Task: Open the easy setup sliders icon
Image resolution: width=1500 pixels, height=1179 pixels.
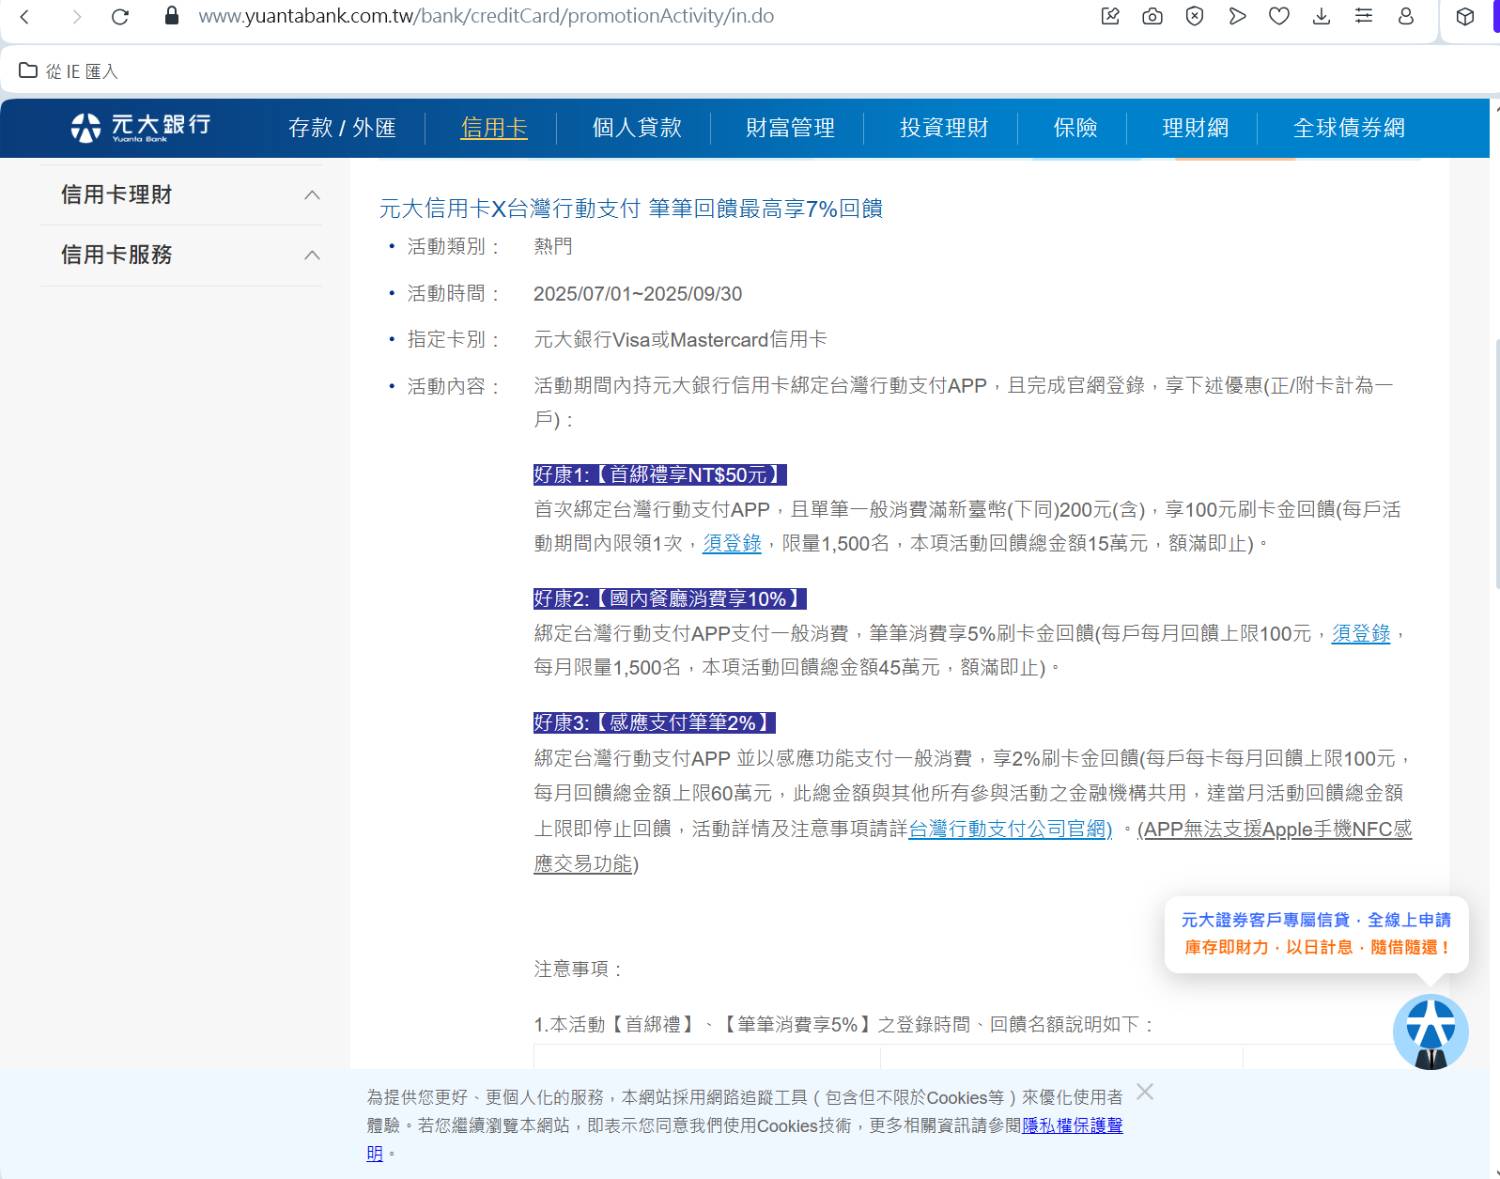Action: [1363, 16]
